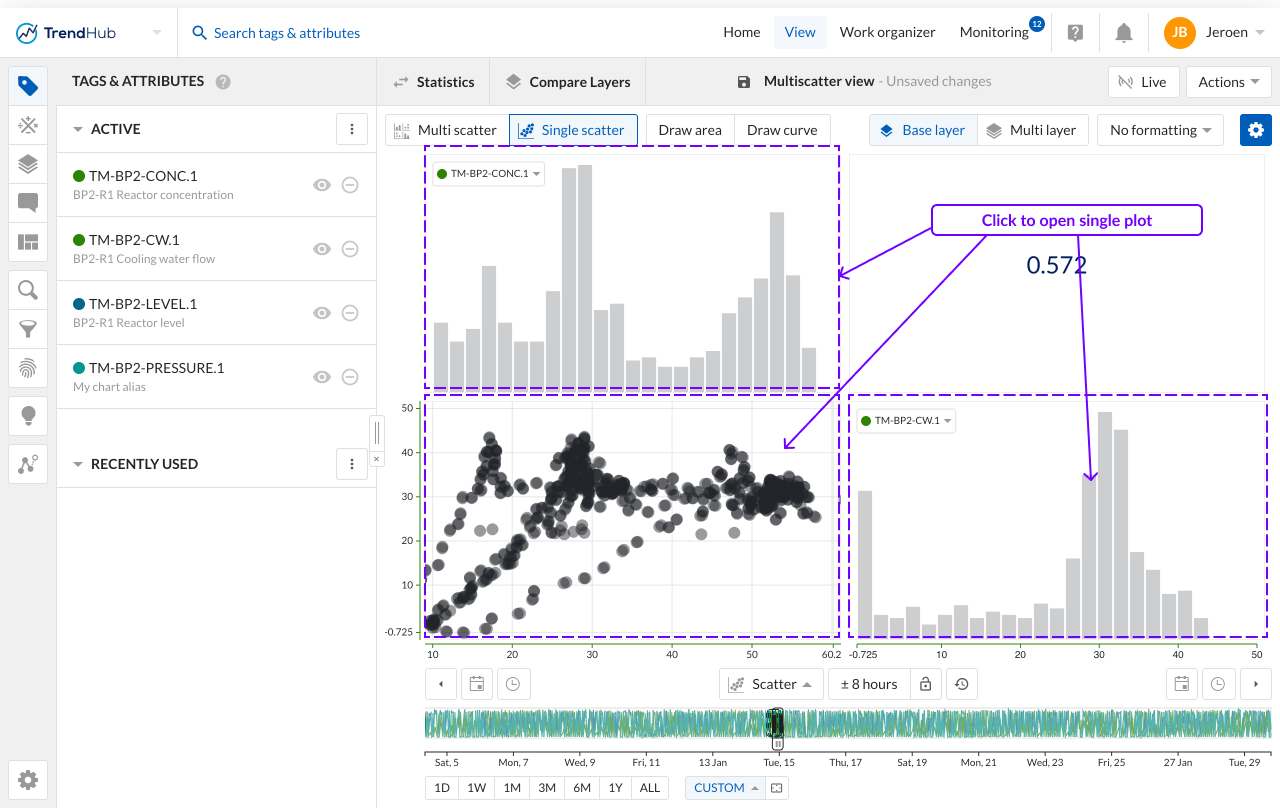
Task: Click the Monitoring bell notification icon
Action: tap(1123, 31)
